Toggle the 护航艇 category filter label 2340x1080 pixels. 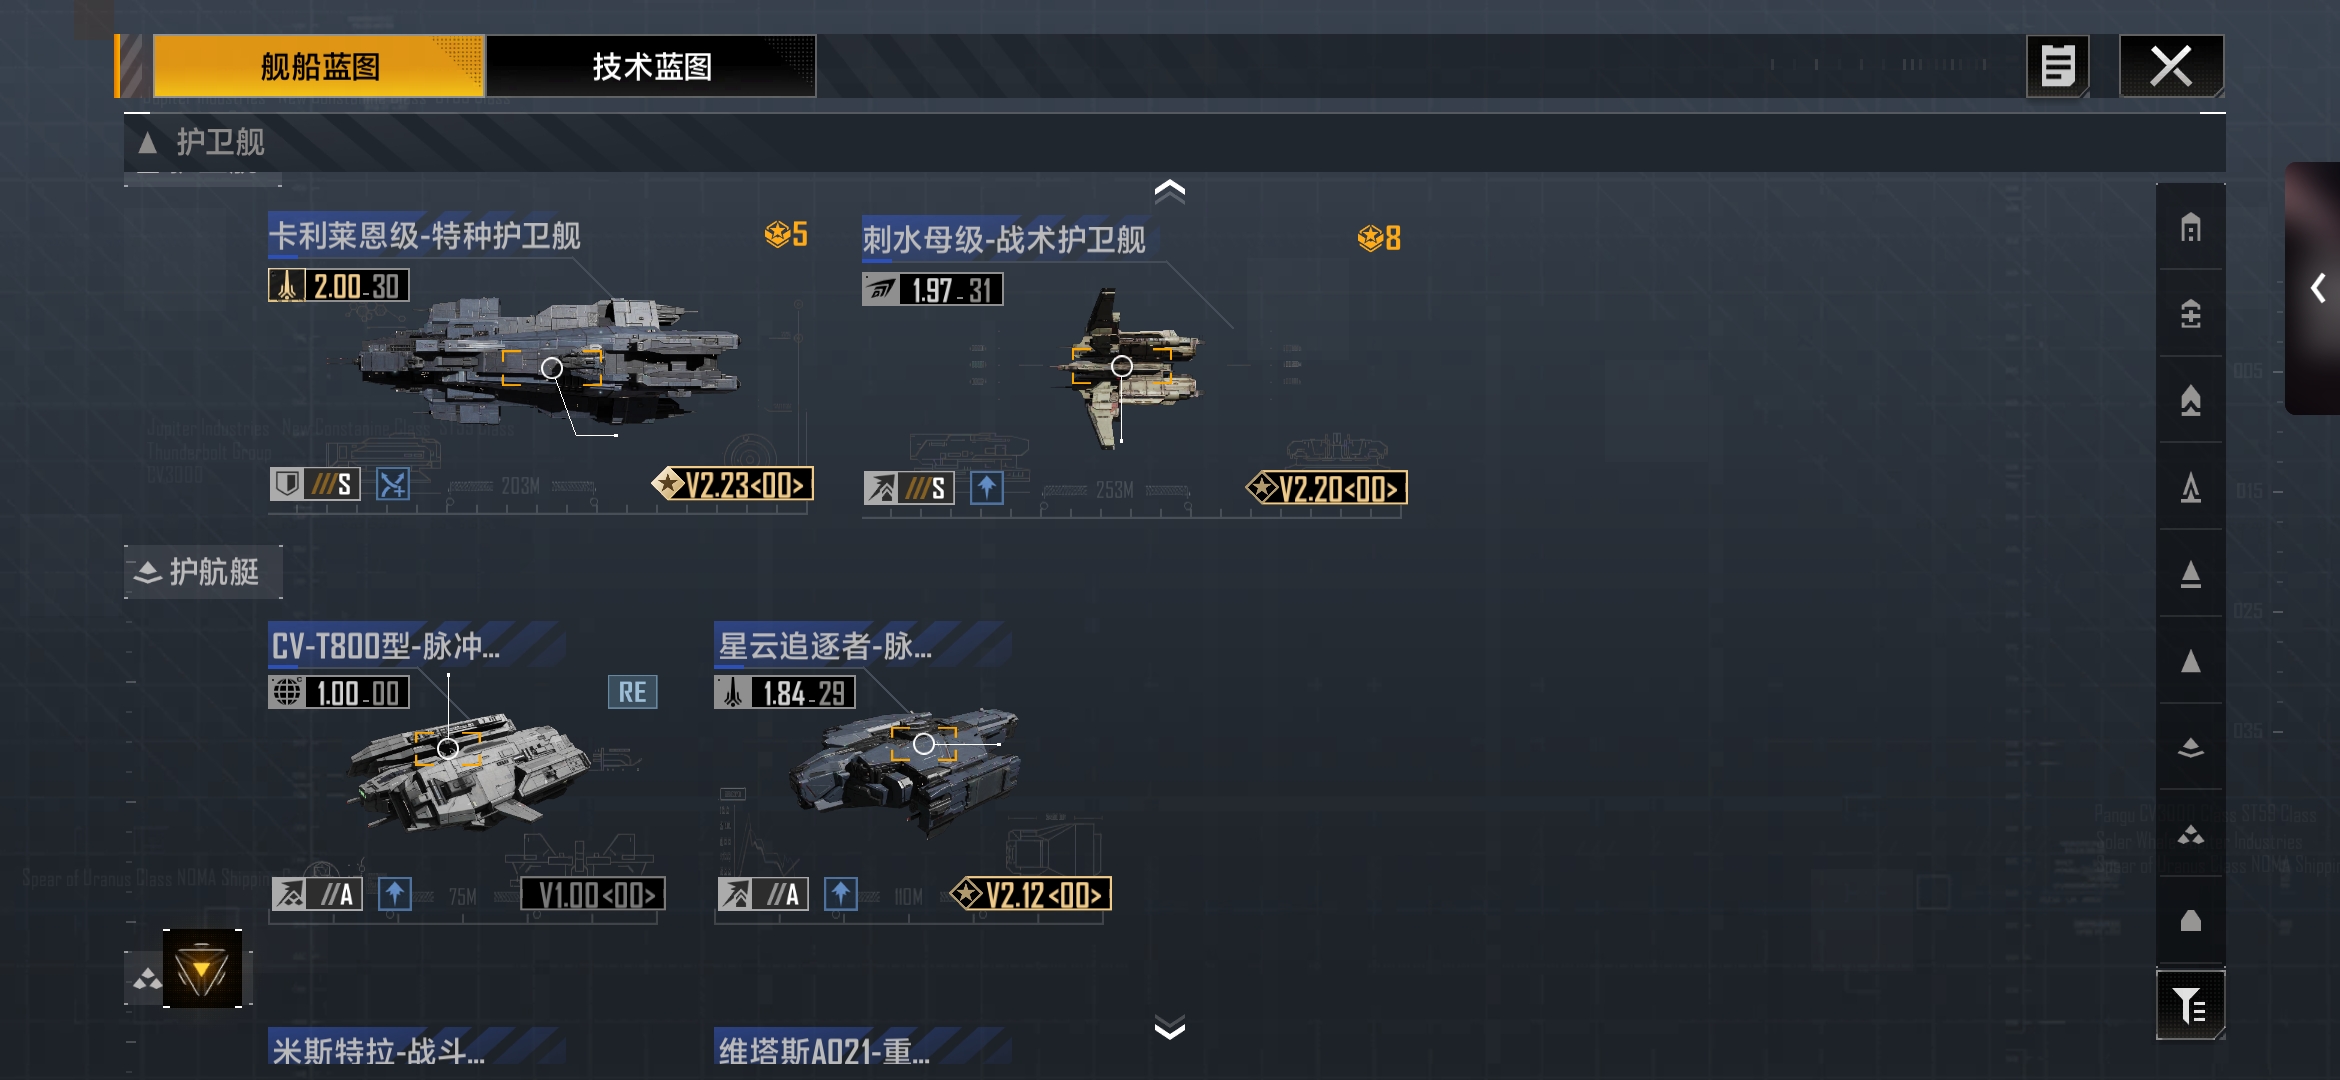coord(204,572)
